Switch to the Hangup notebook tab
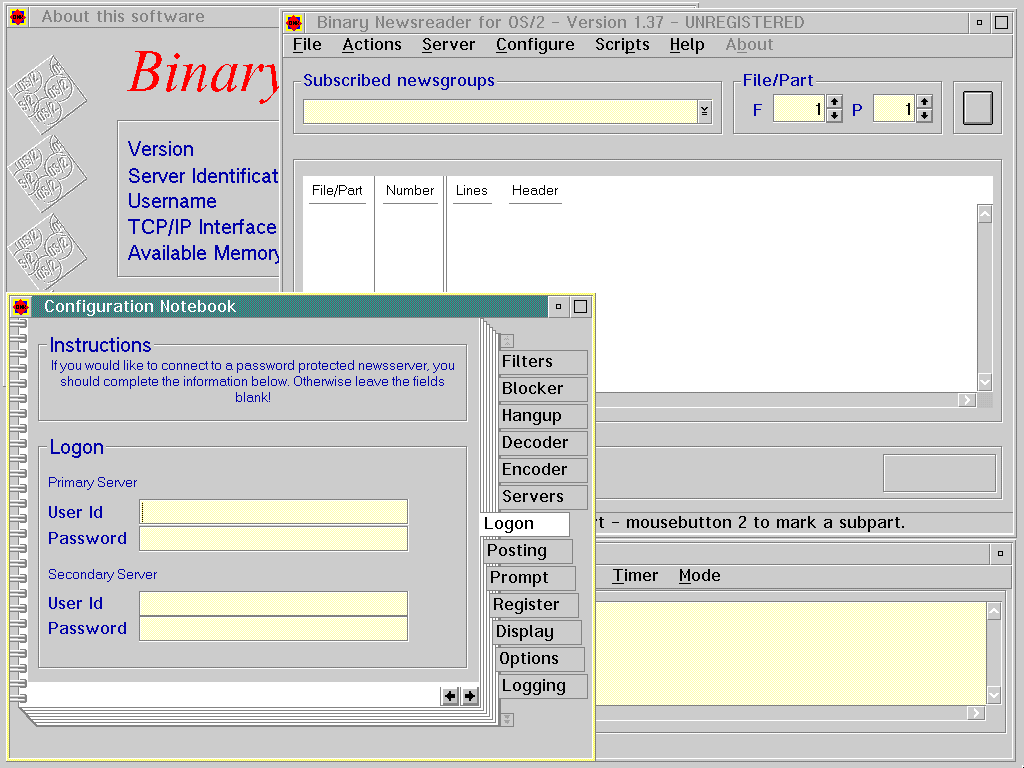Image resolution: width=1024 pixels, height=768 pixels. click(x=543, y=416)
